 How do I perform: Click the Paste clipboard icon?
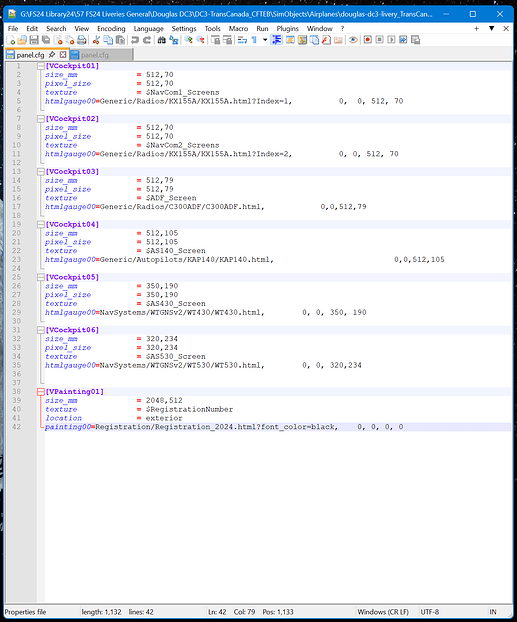point(120,40)
